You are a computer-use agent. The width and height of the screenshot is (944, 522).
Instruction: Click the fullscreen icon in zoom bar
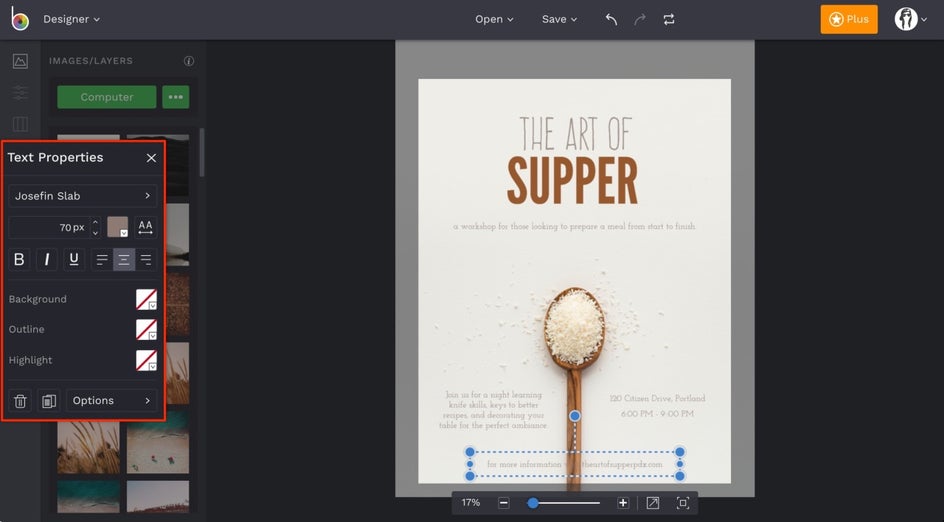pyautogui.click(x=683, y=503)
